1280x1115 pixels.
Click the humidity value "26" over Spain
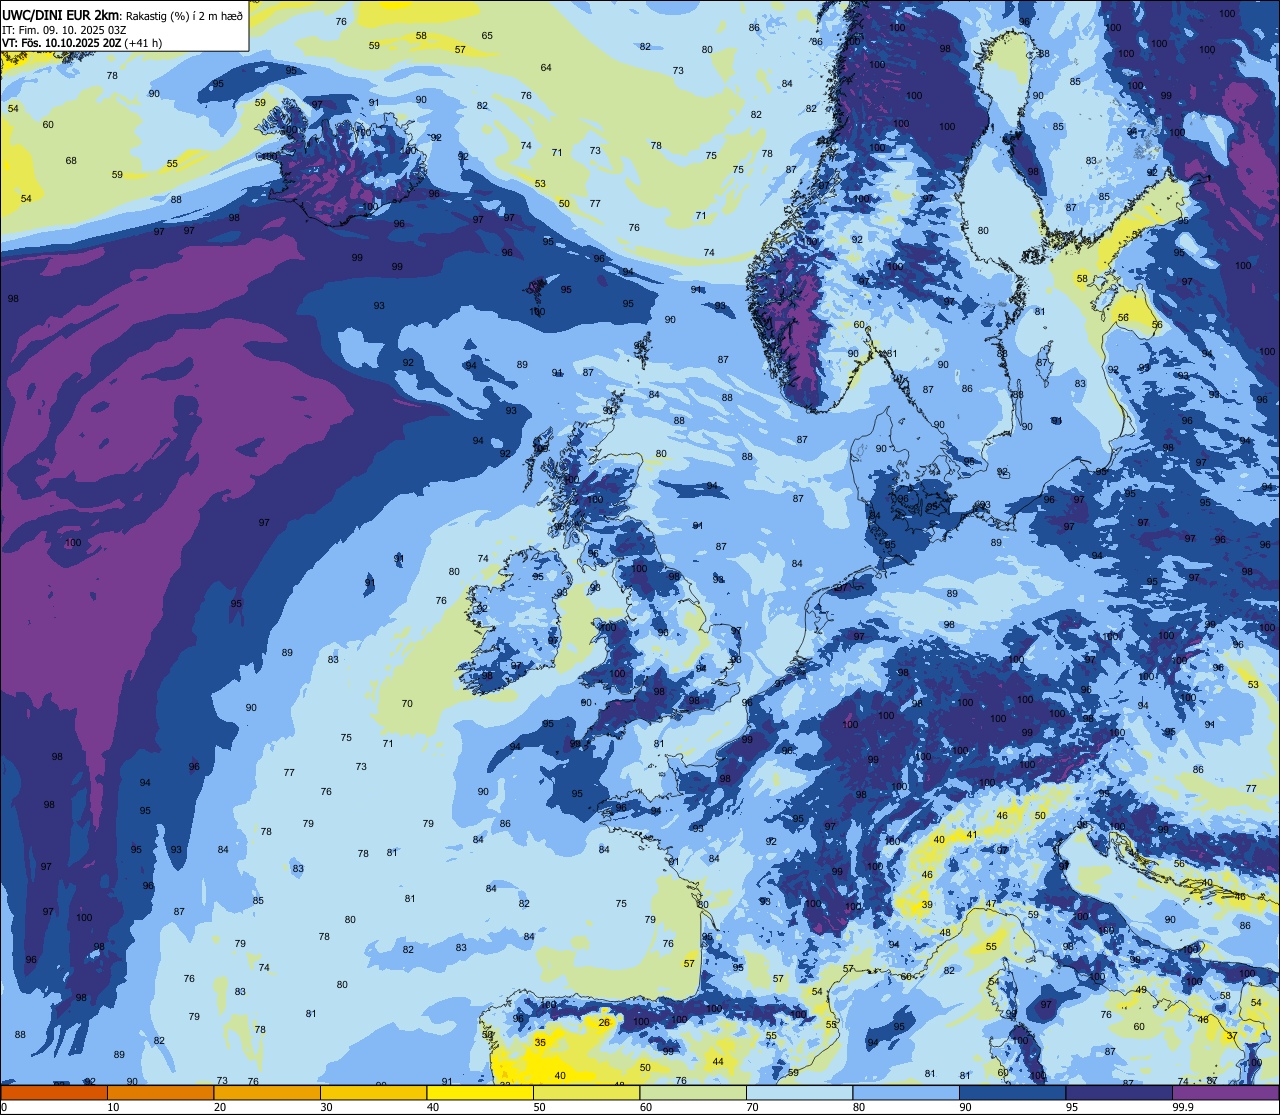click(604, 1023)
